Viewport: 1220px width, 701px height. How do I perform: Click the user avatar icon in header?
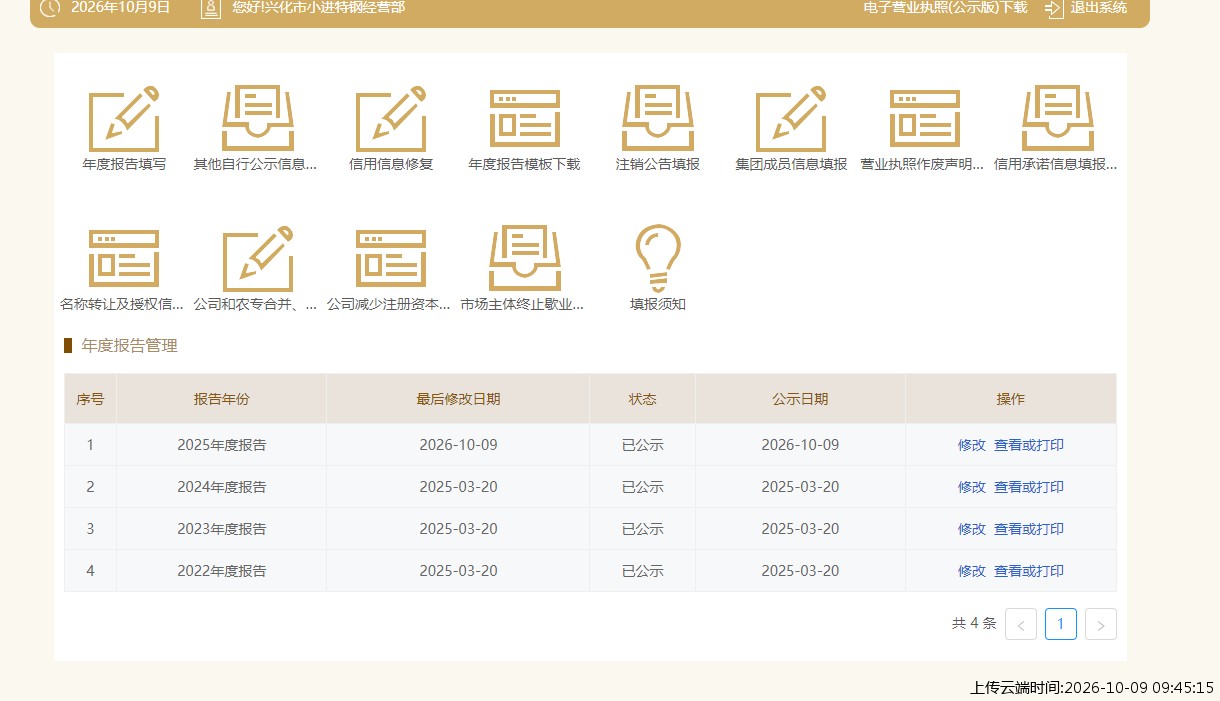tap(210, 8)
